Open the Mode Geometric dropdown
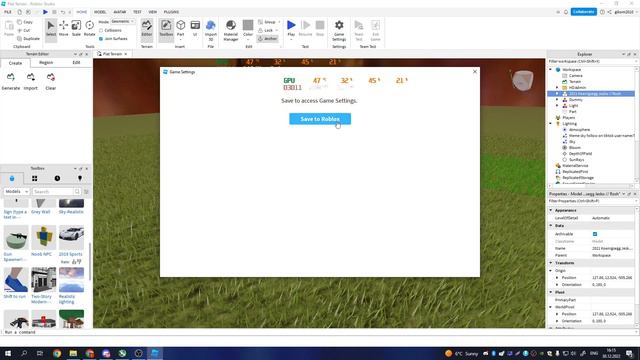This screenshot has height=360, width=640. 123,21
